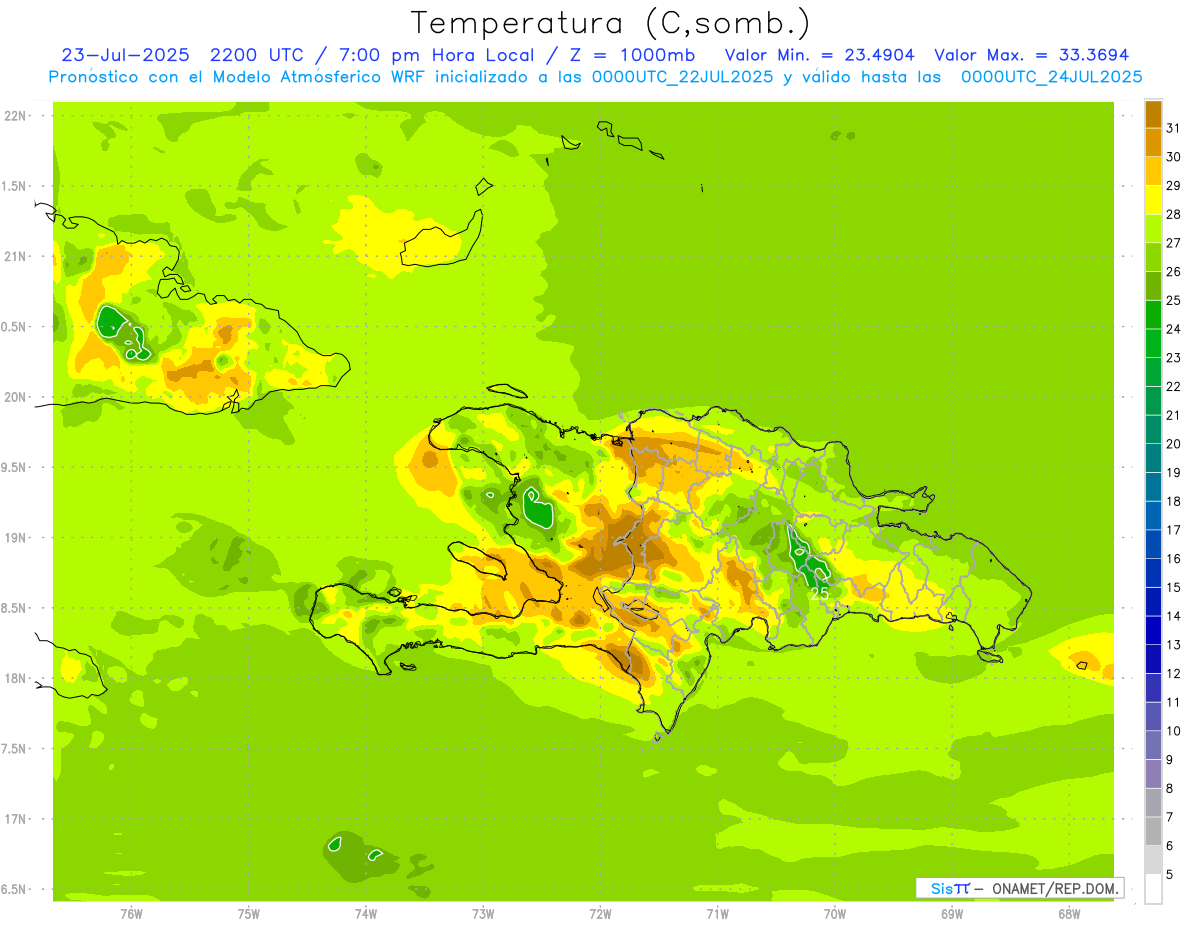Click color bar segment between 30 and 31
This screenshot has width=1200, height=927.
coord(1153,142)
